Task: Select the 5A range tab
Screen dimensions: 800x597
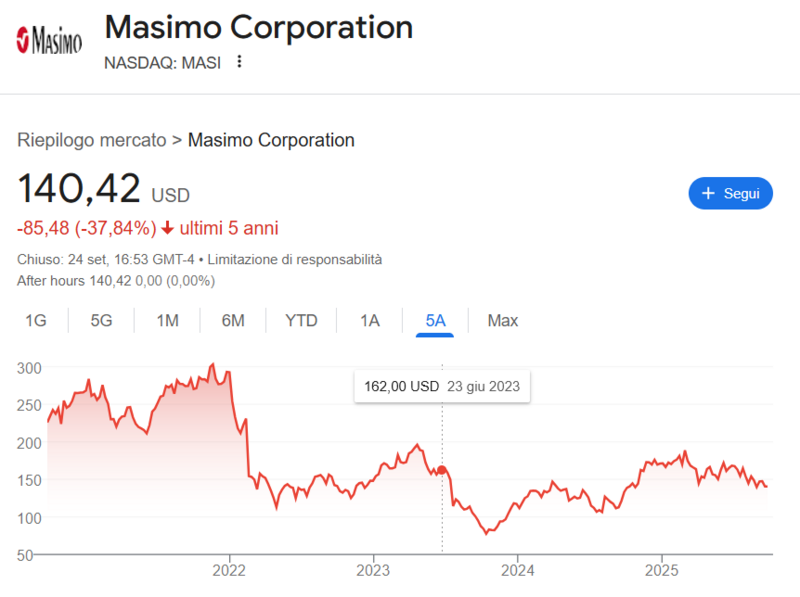Action: pyautogui.click(x=435, y=321)
